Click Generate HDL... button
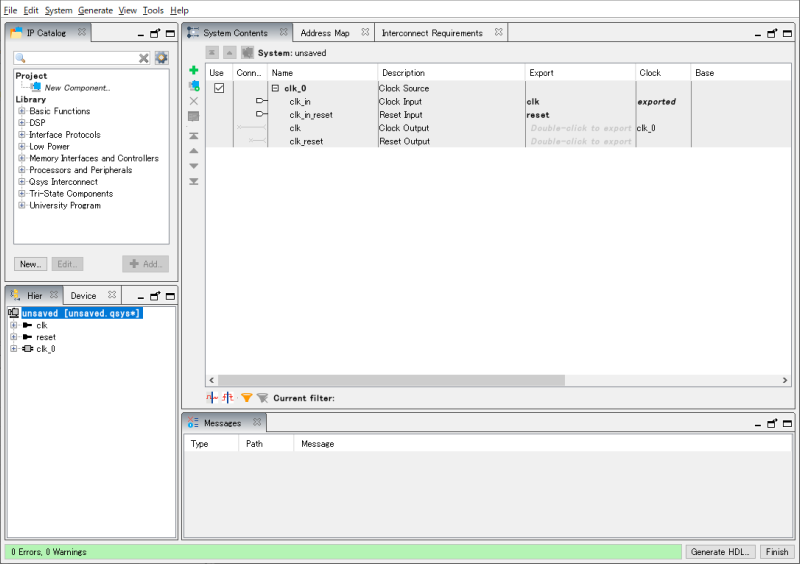 coord(720,552)
